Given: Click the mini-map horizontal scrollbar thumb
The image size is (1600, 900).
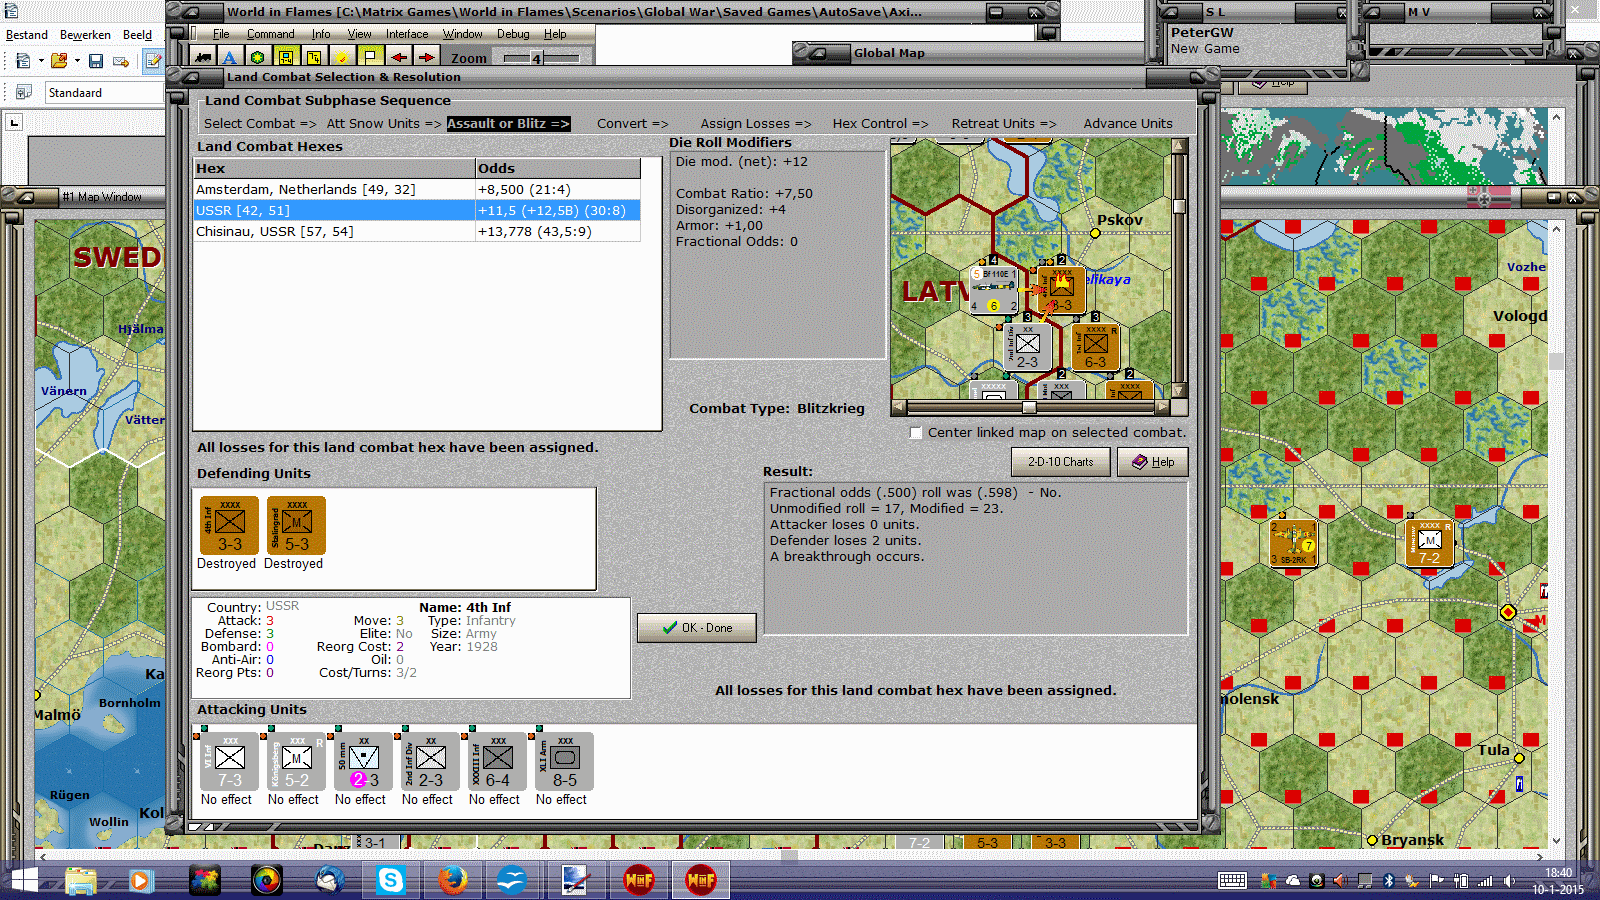Looking at the screenshot, I should pos(1029,407).
